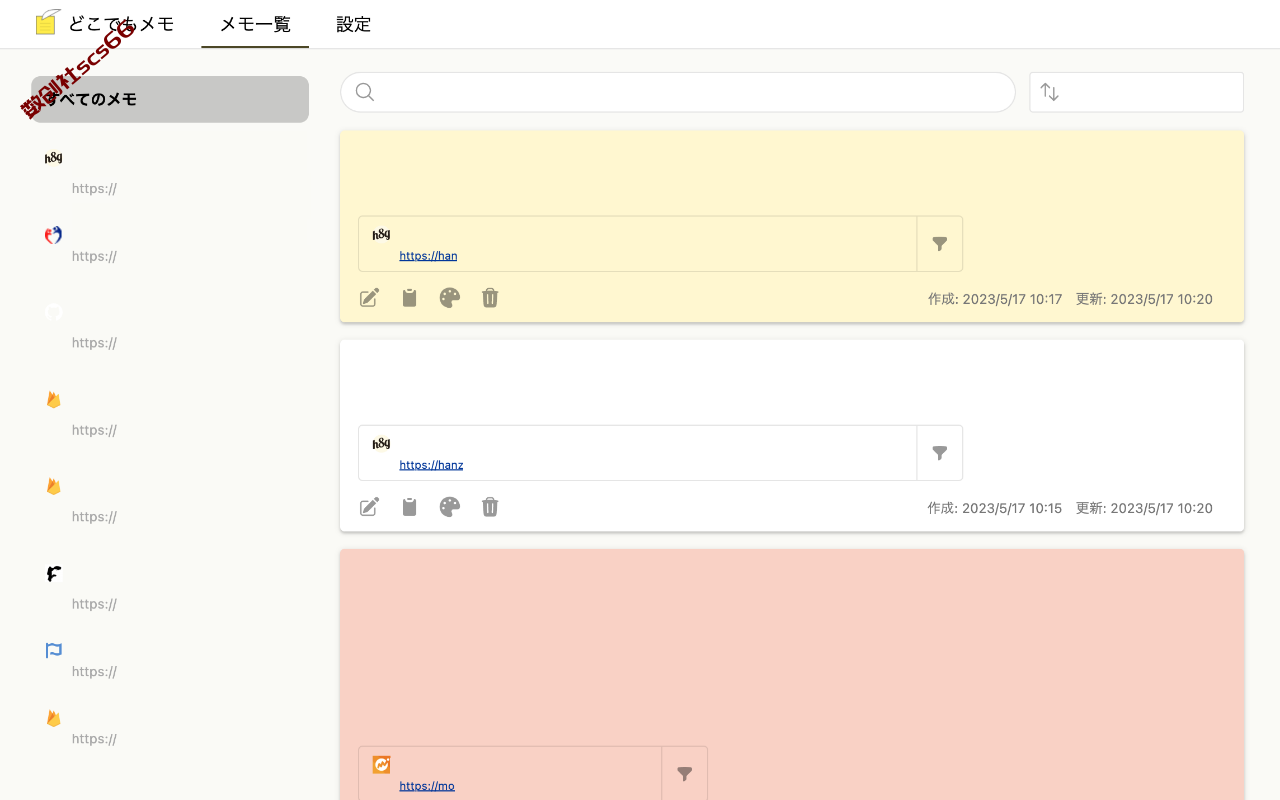1280x800 pixels.
Task: Click the yellow memo text area
Action: pyautogui.click(x=792, y=173)
